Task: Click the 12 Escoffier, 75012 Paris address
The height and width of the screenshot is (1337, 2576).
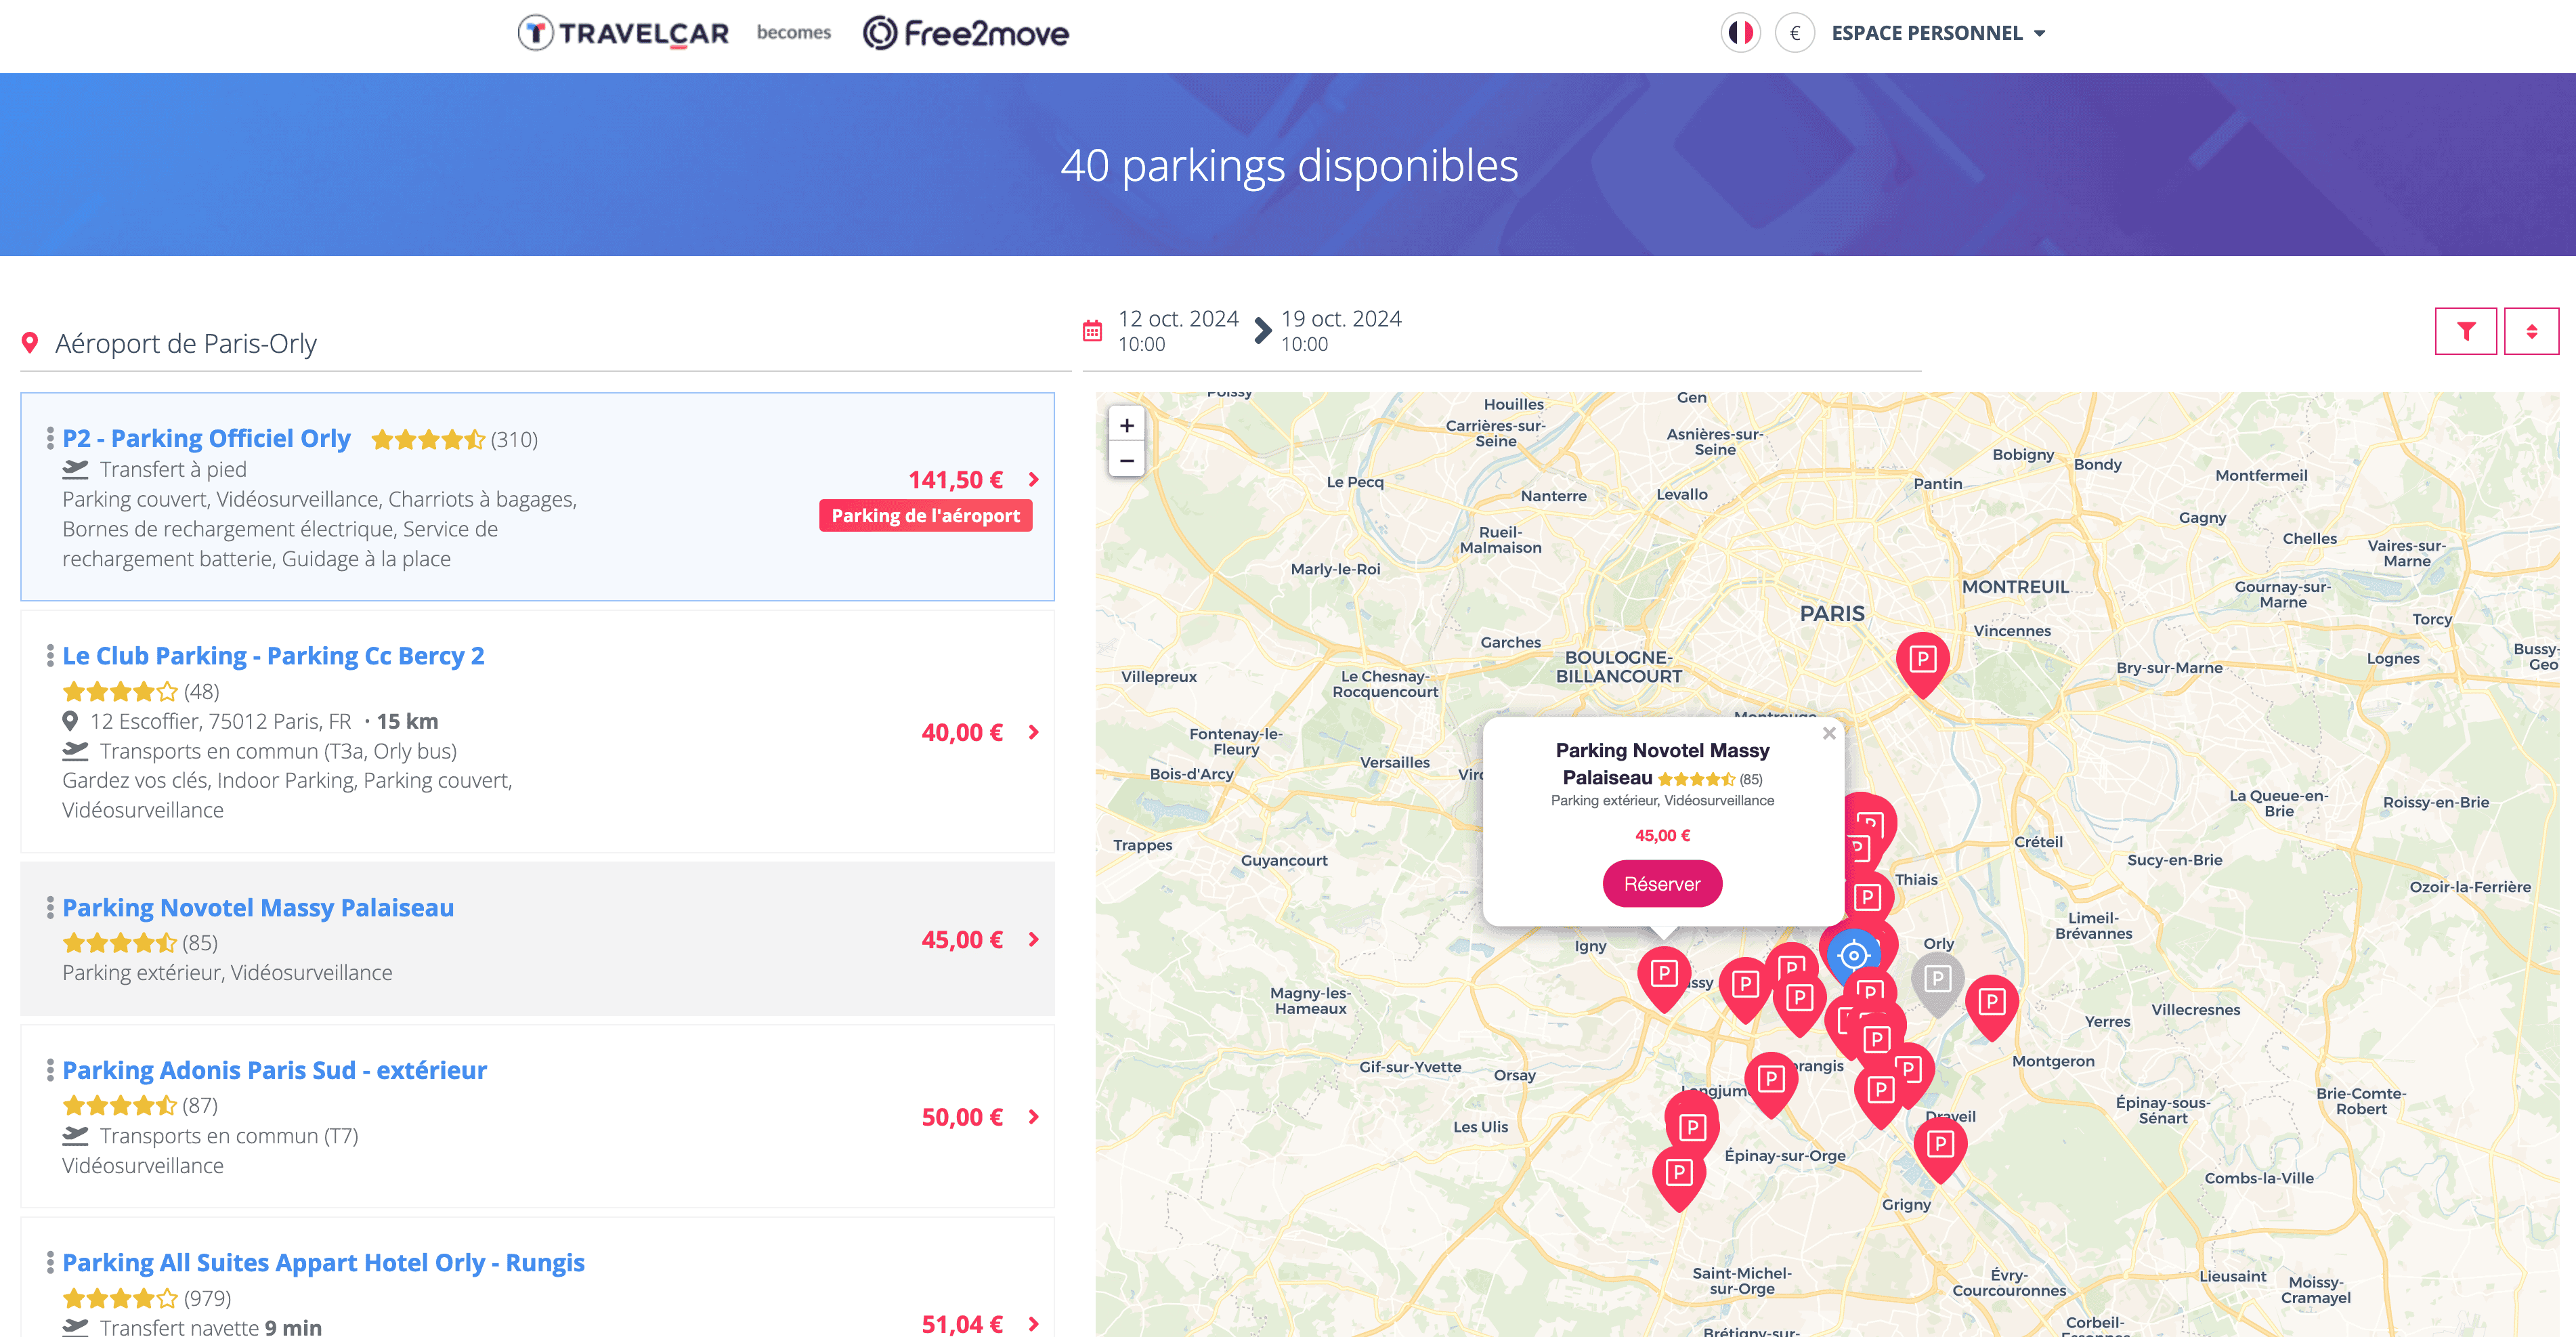Action: click(x=220, y=721)
